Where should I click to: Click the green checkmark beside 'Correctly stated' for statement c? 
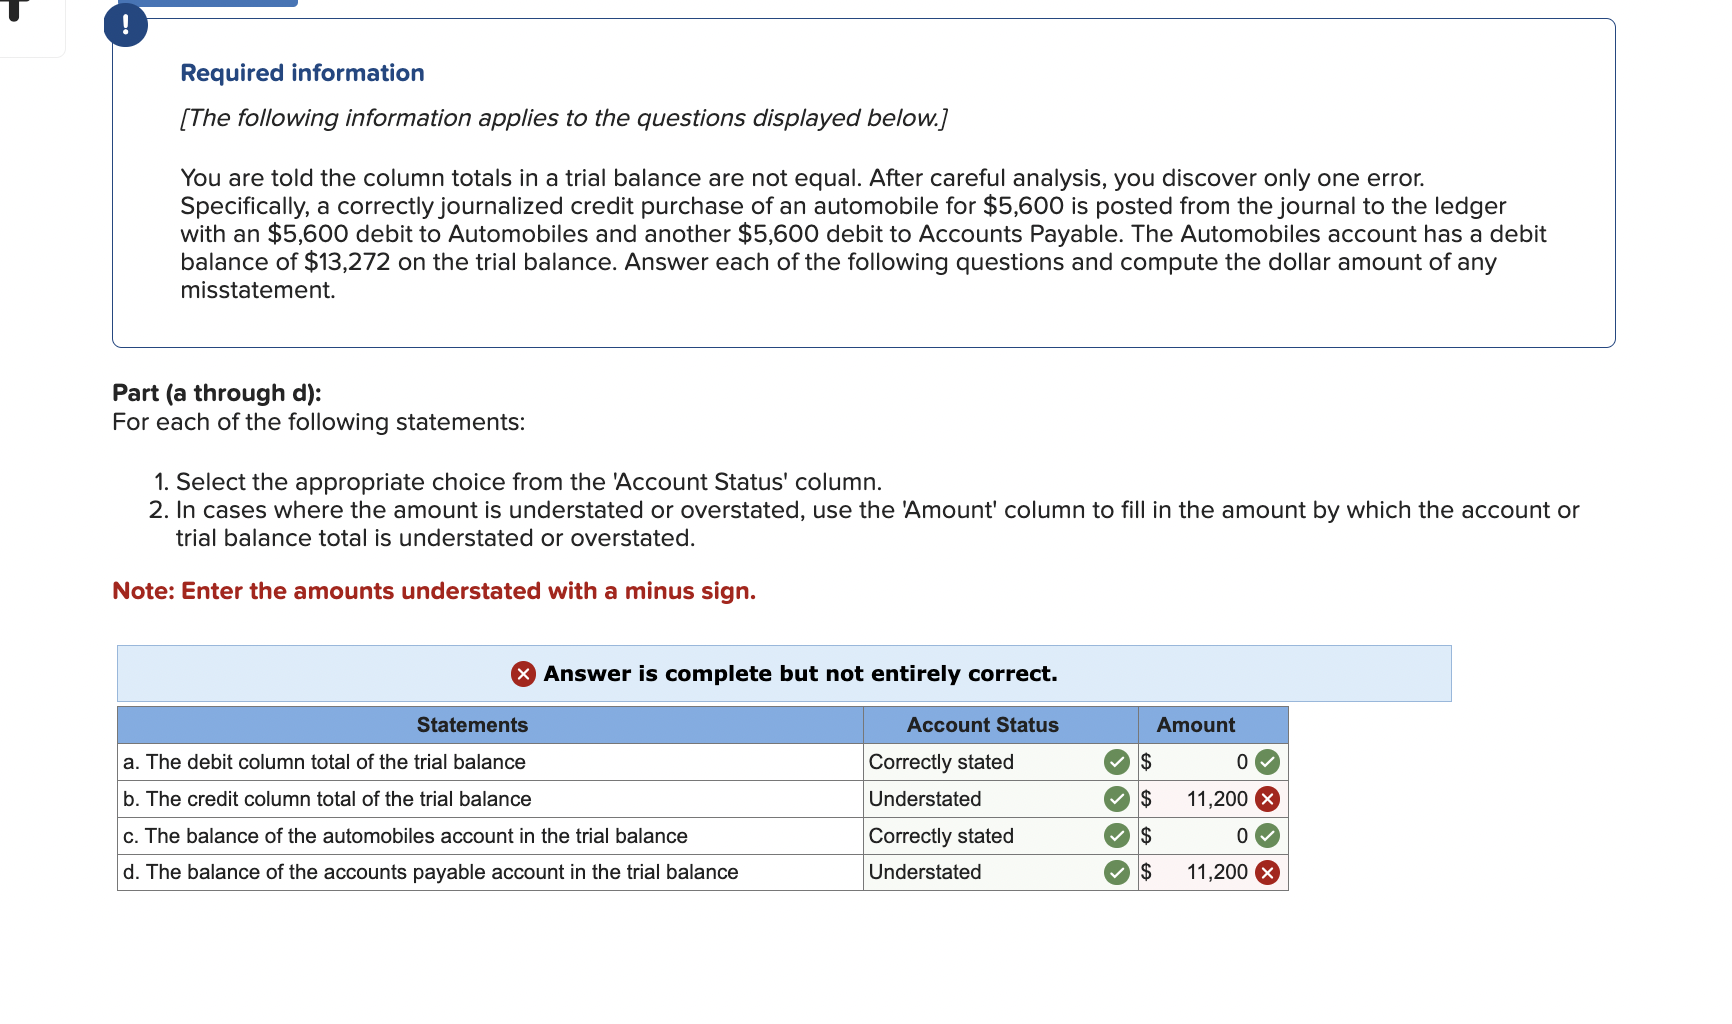[1116, 837]
